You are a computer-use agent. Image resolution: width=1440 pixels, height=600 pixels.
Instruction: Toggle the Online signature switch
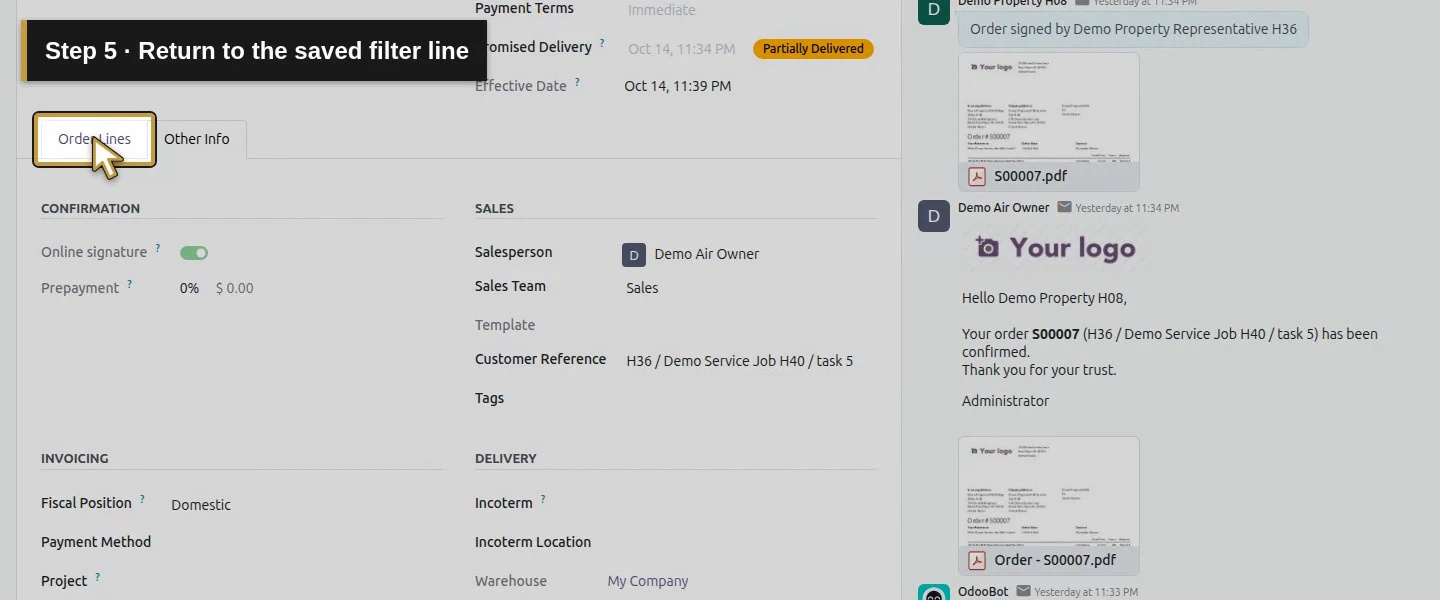coord(194,253)
